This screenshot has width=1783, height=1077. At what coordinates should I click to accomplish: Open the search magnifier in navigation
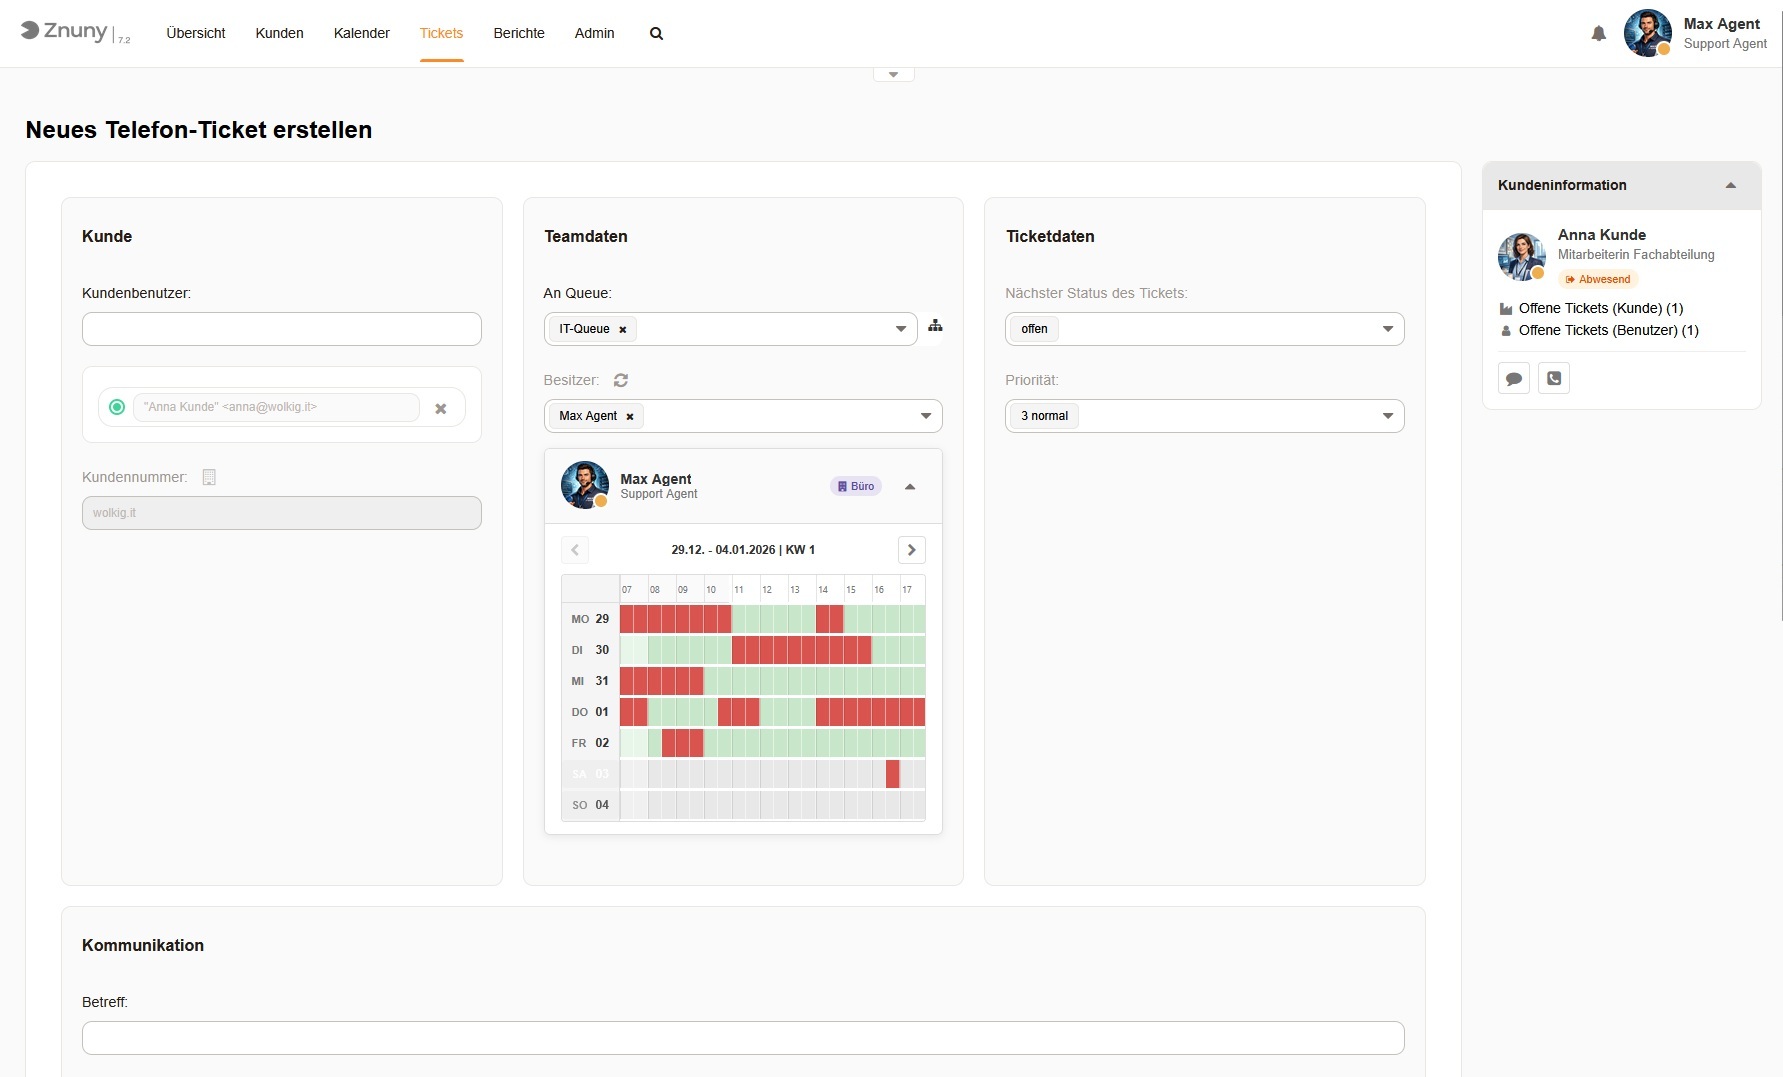(x=656, y=34)
